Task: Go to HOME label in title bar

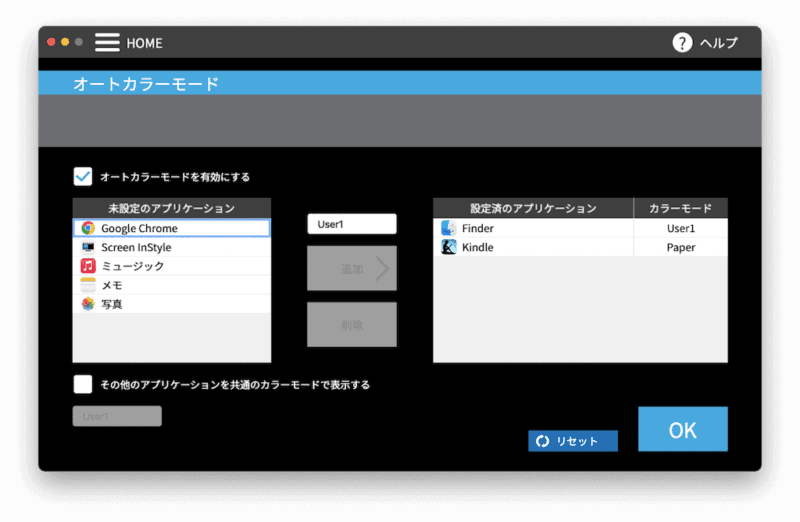Action: tap(144, 43)
